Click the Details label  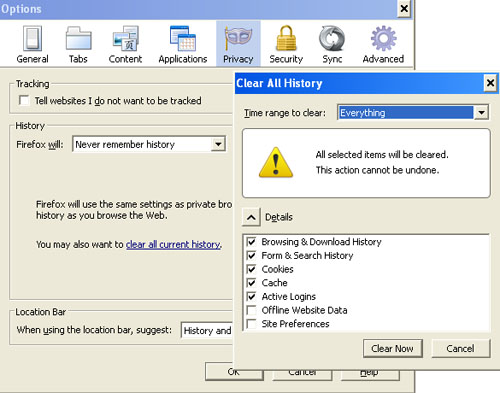pyautogui.click(x=279, y=217)
